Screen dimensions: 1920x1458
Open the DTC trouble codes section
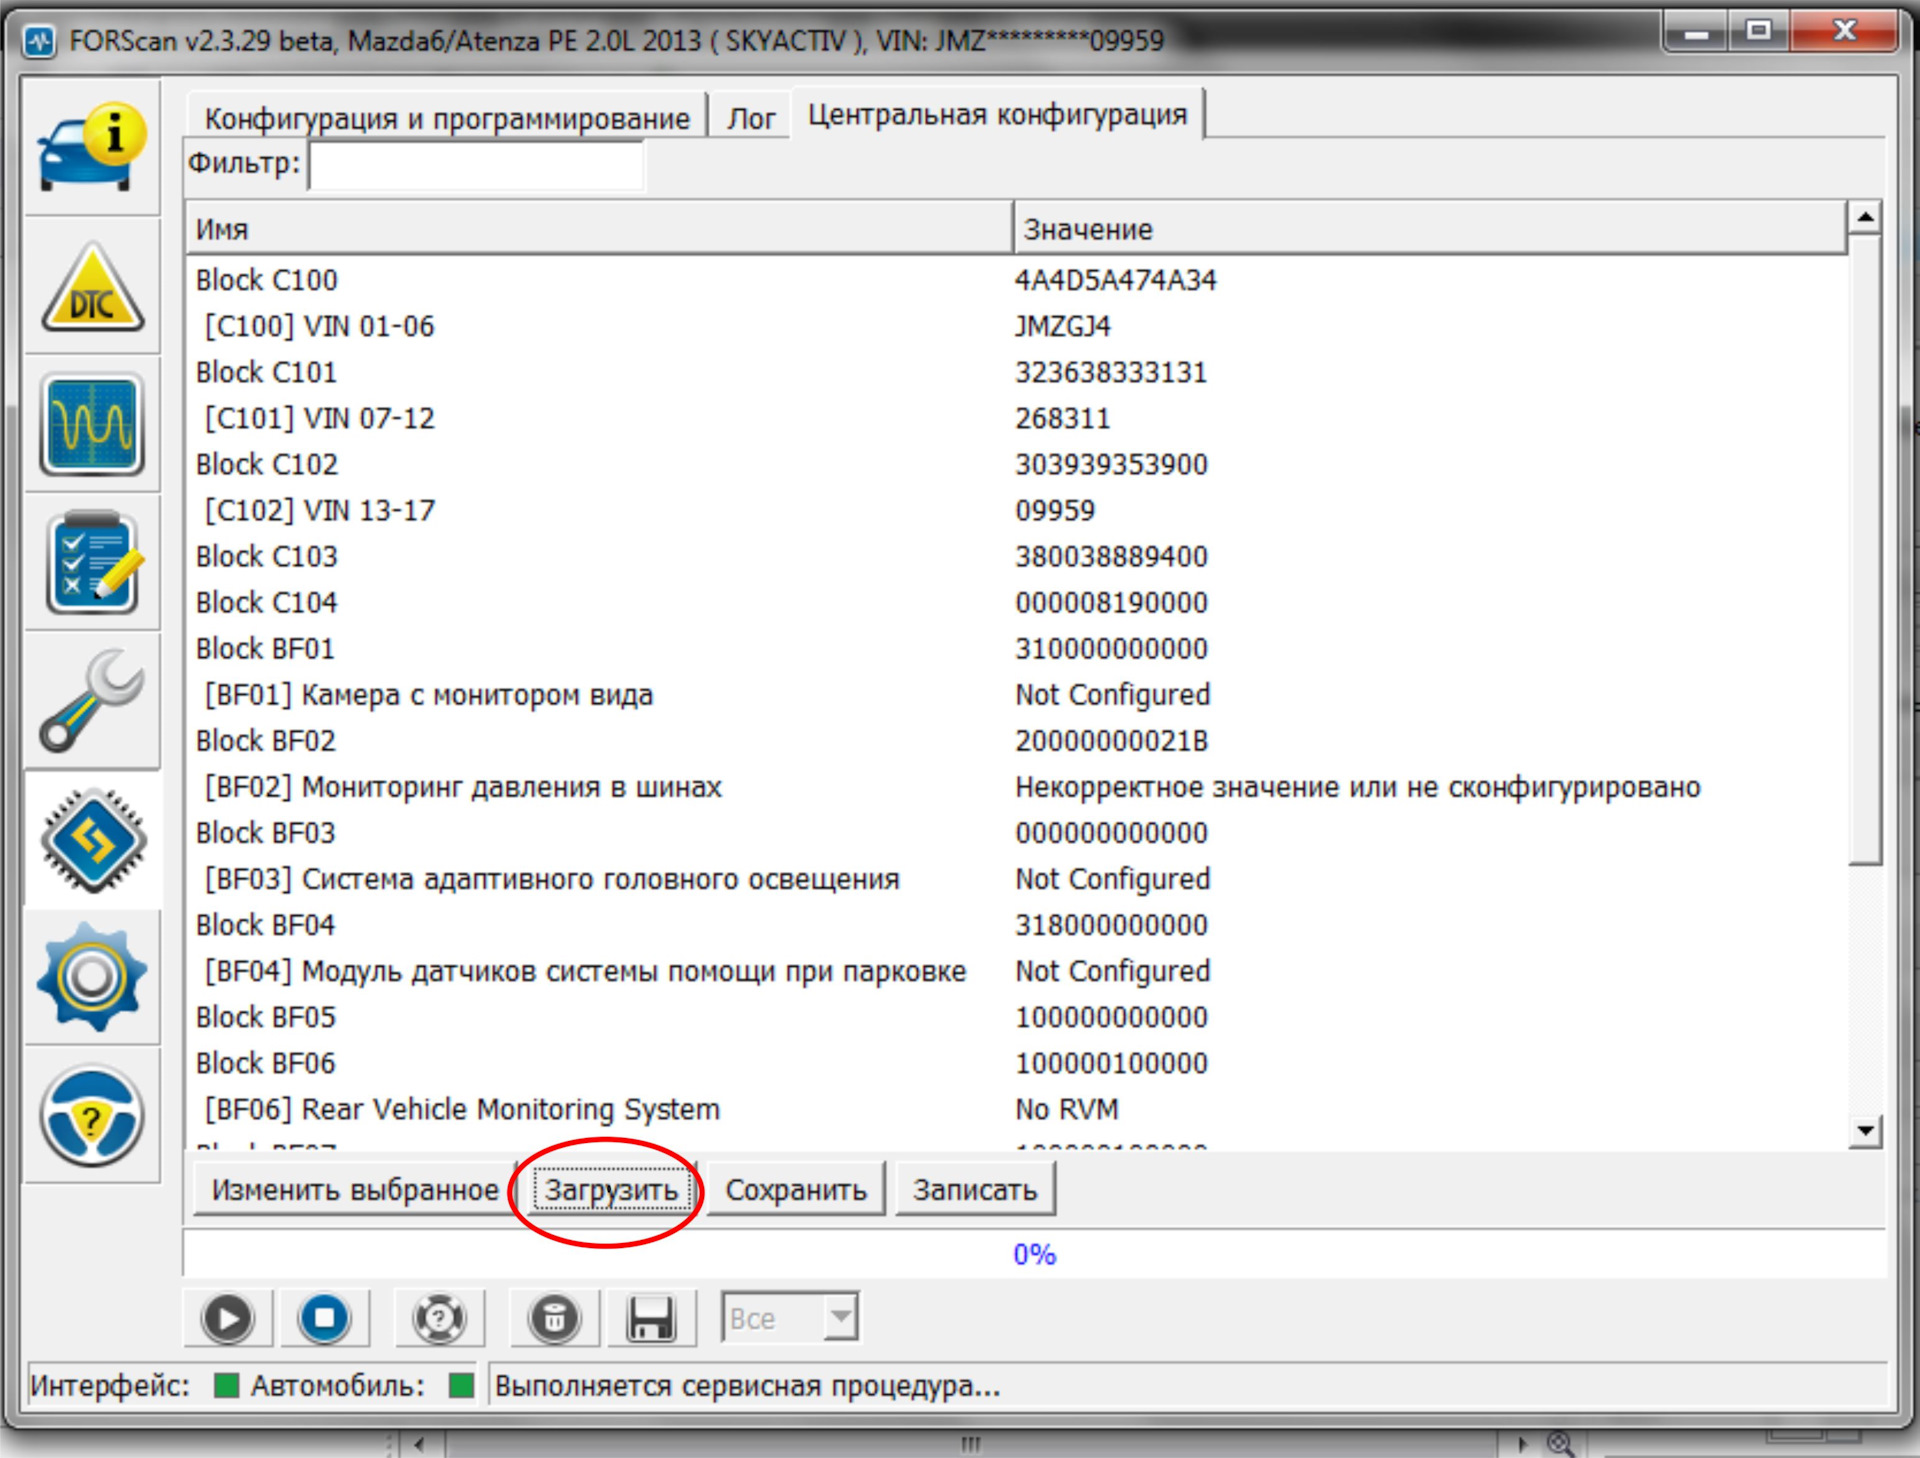point(92,288)
